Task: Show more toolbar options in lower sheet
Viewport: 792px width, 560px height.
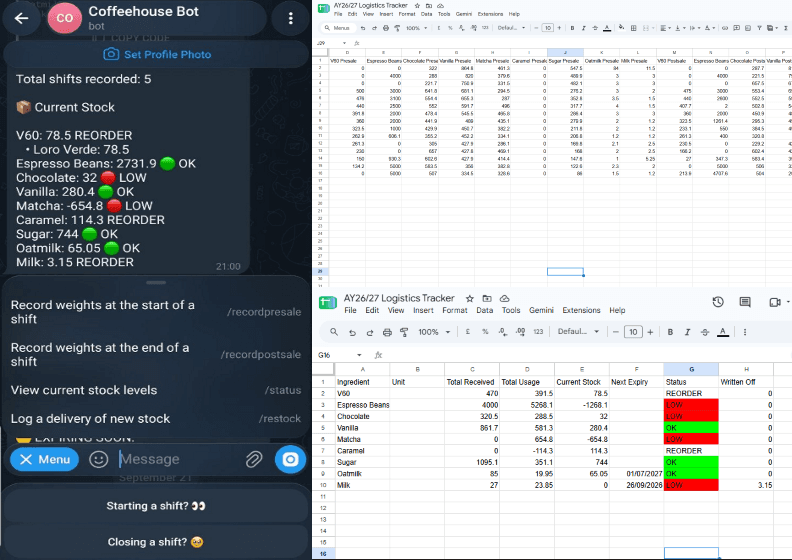Action: (x=745, y=332)
